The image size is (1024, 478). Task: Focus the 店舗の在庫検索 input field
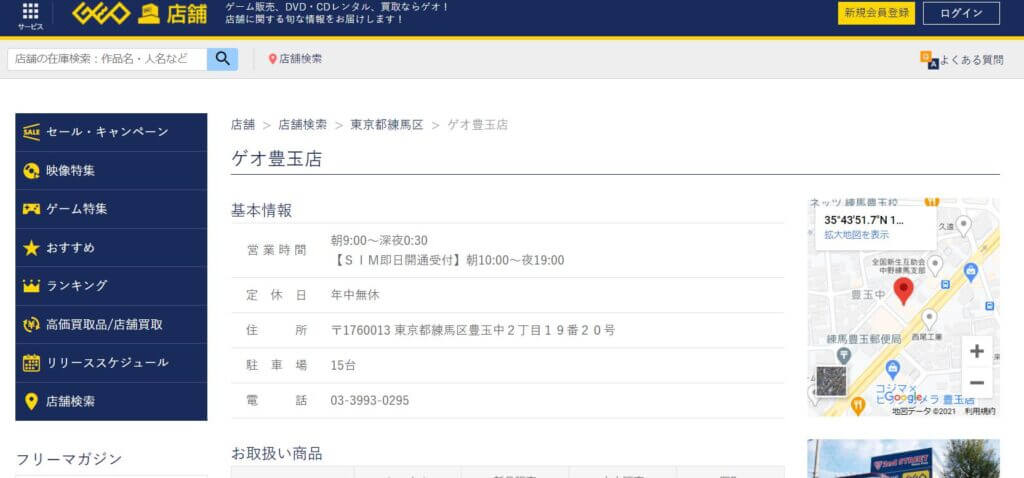tap(107, 59)
